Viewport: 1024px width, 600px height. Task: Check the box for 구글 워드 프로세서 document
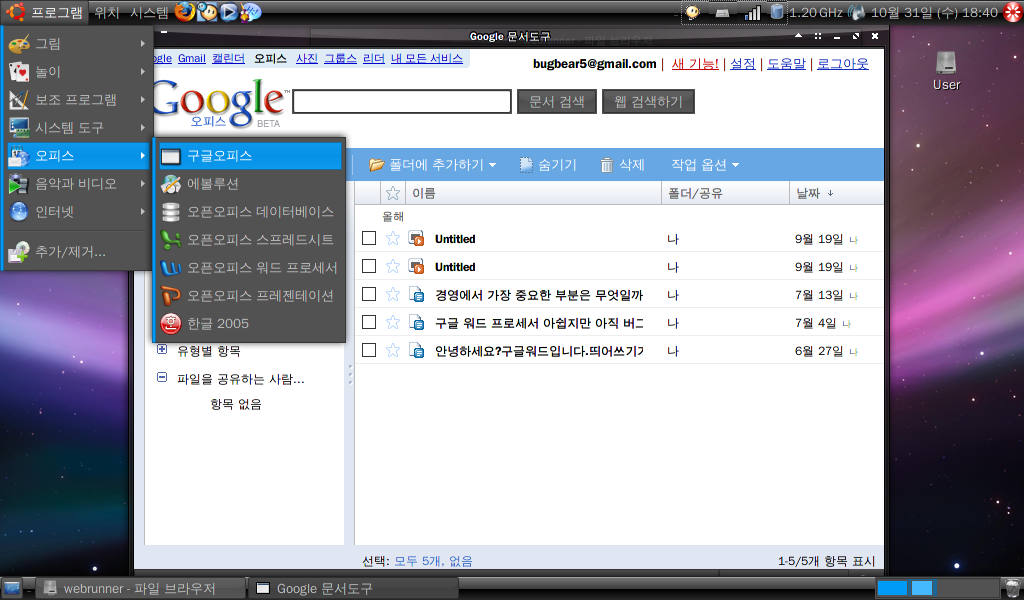pos(369,323)
